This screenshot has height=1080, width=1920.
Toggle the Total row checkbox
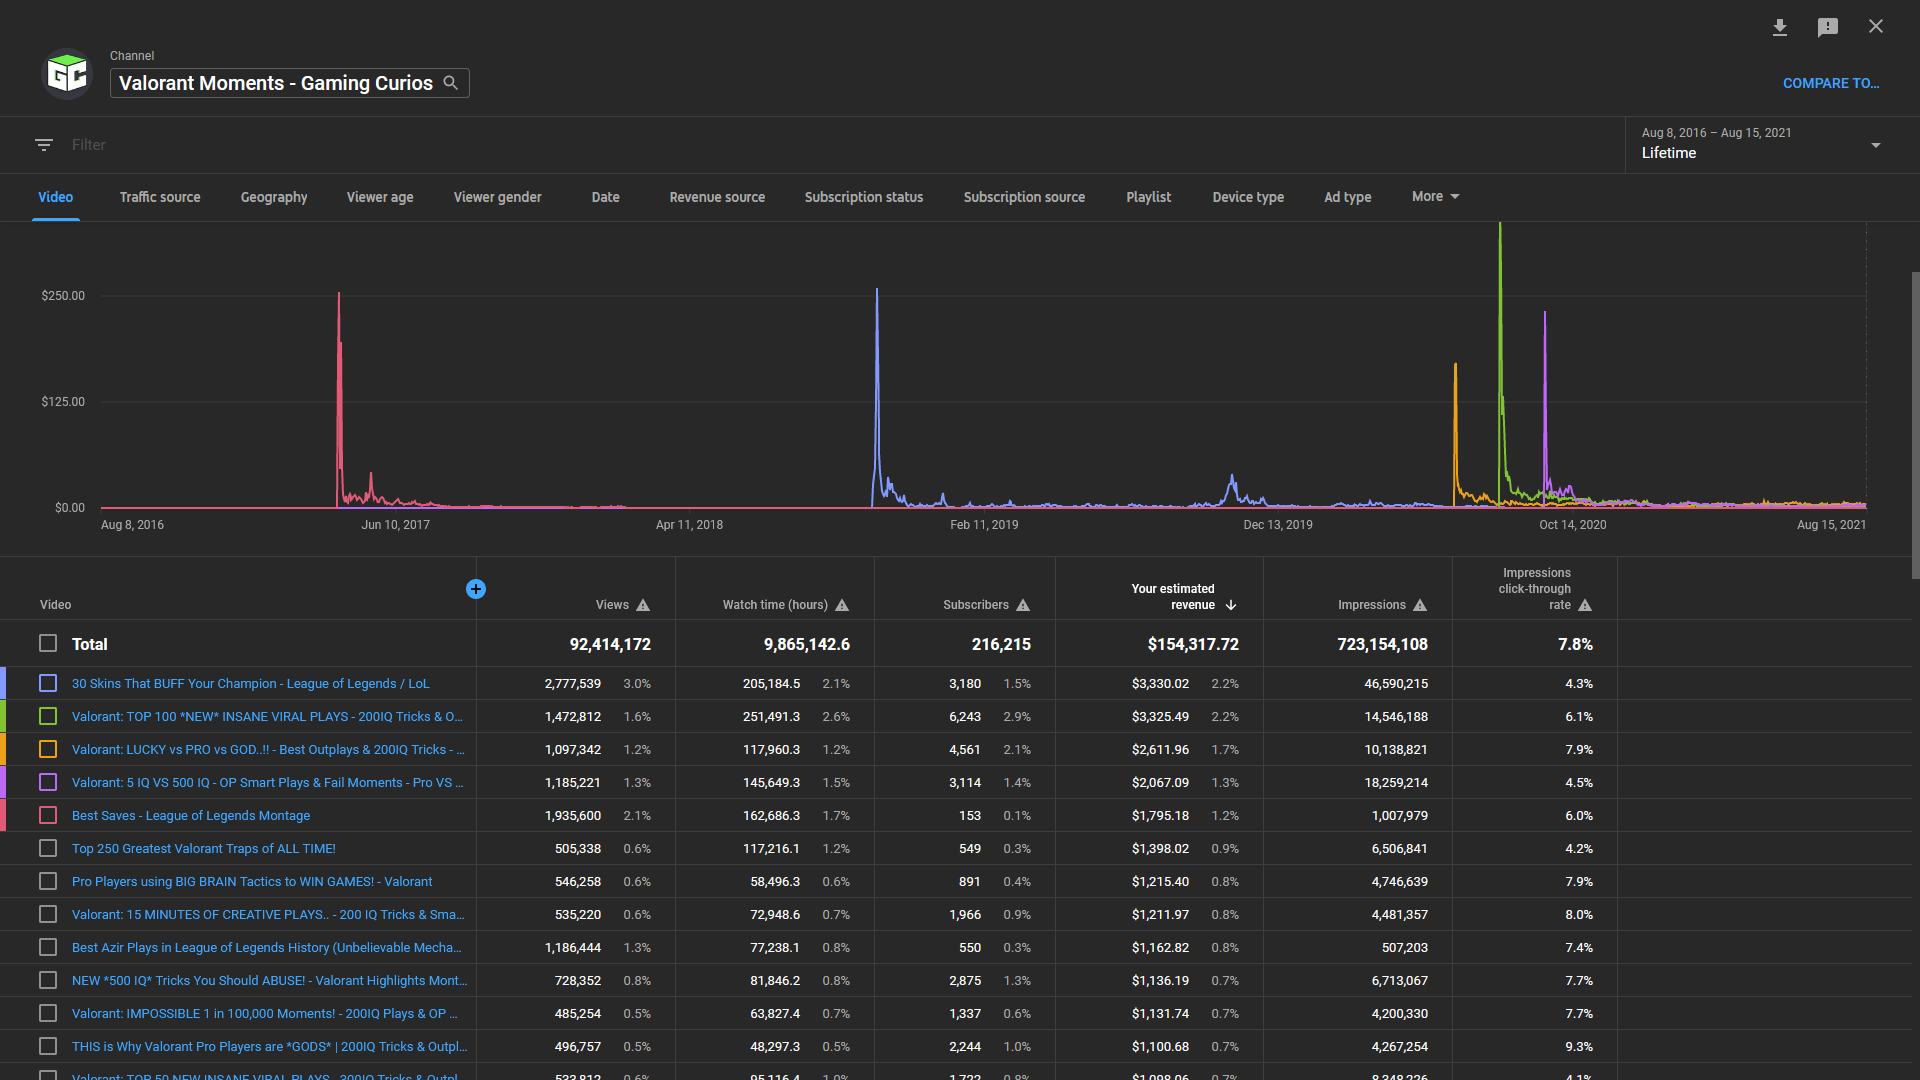(48, 644)
